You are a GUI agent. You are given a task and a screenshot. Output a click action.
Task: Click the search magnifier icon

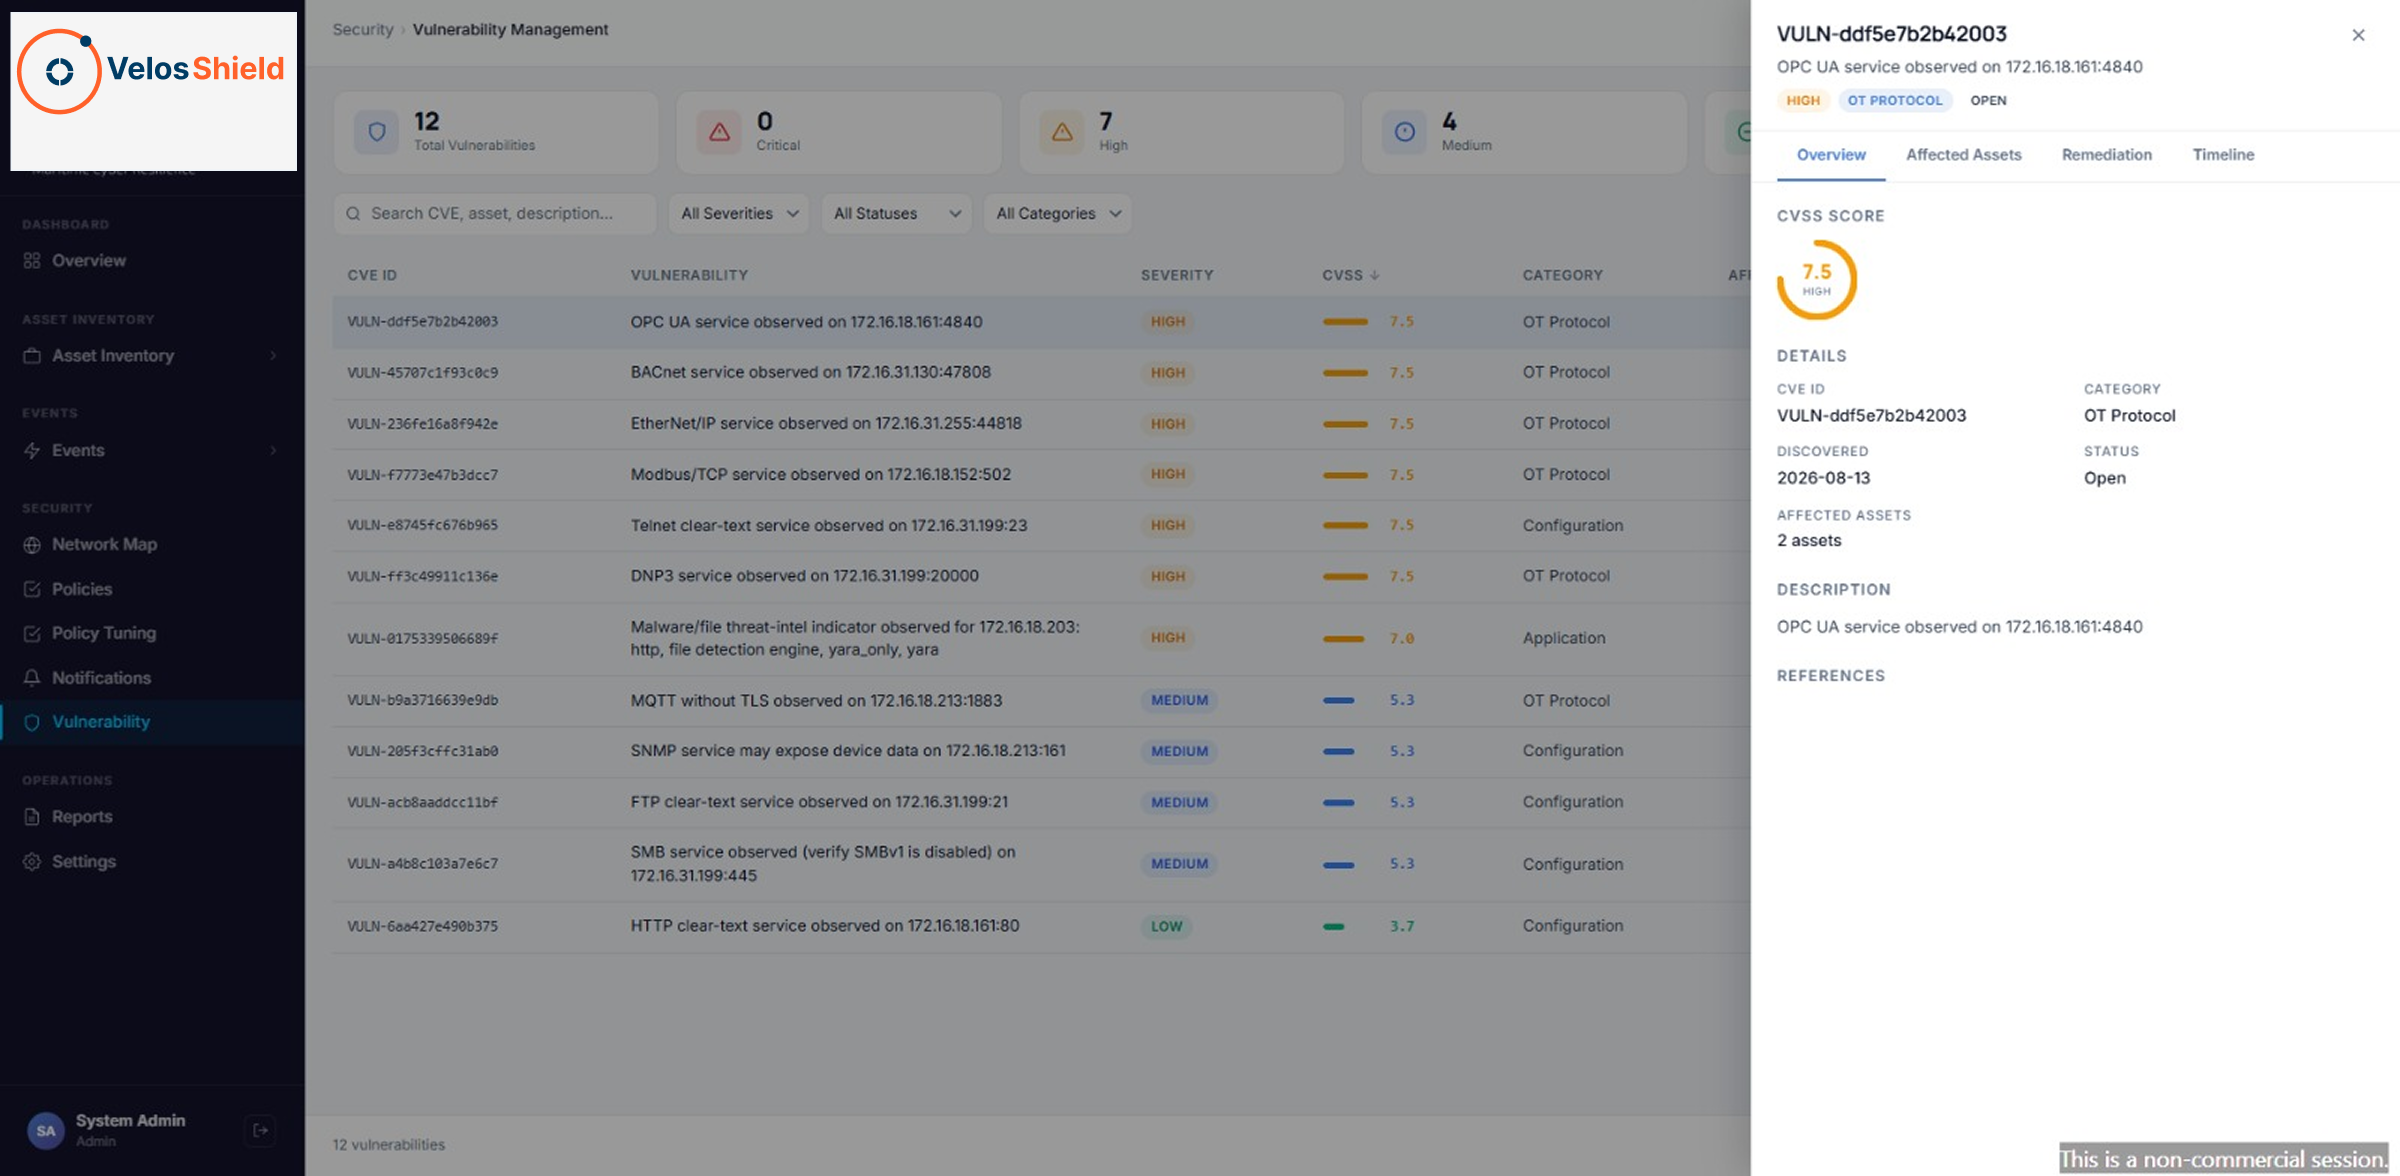[x=353, y=213]
